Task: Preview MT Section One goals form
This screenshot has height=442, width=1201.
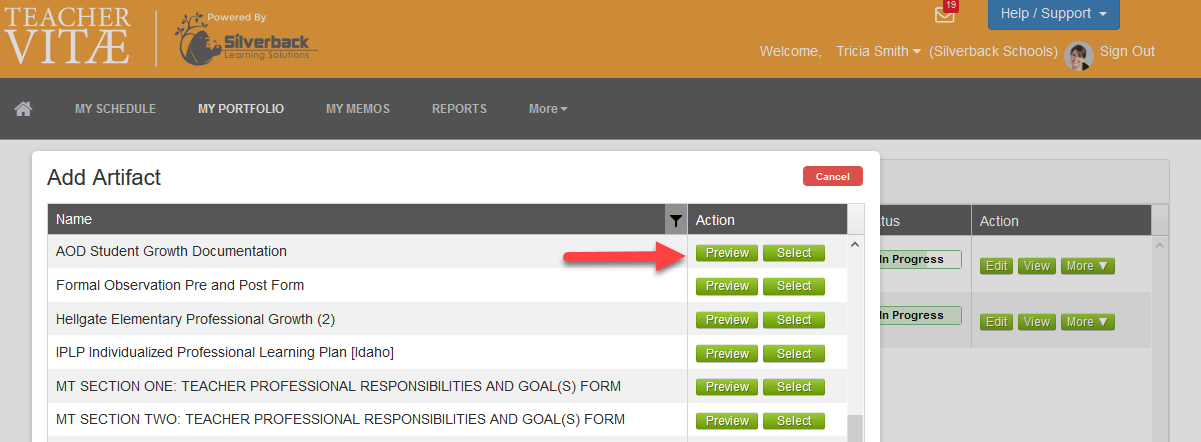Action: tap(727, 387)
